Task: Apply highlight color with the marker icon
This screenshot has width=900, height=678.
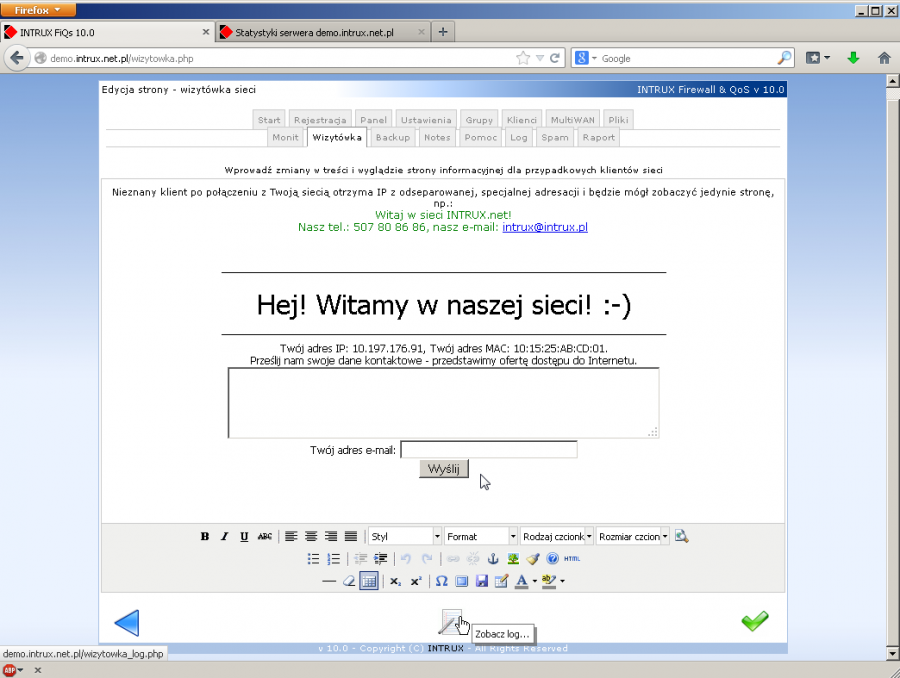Action: tap(549, 581)
